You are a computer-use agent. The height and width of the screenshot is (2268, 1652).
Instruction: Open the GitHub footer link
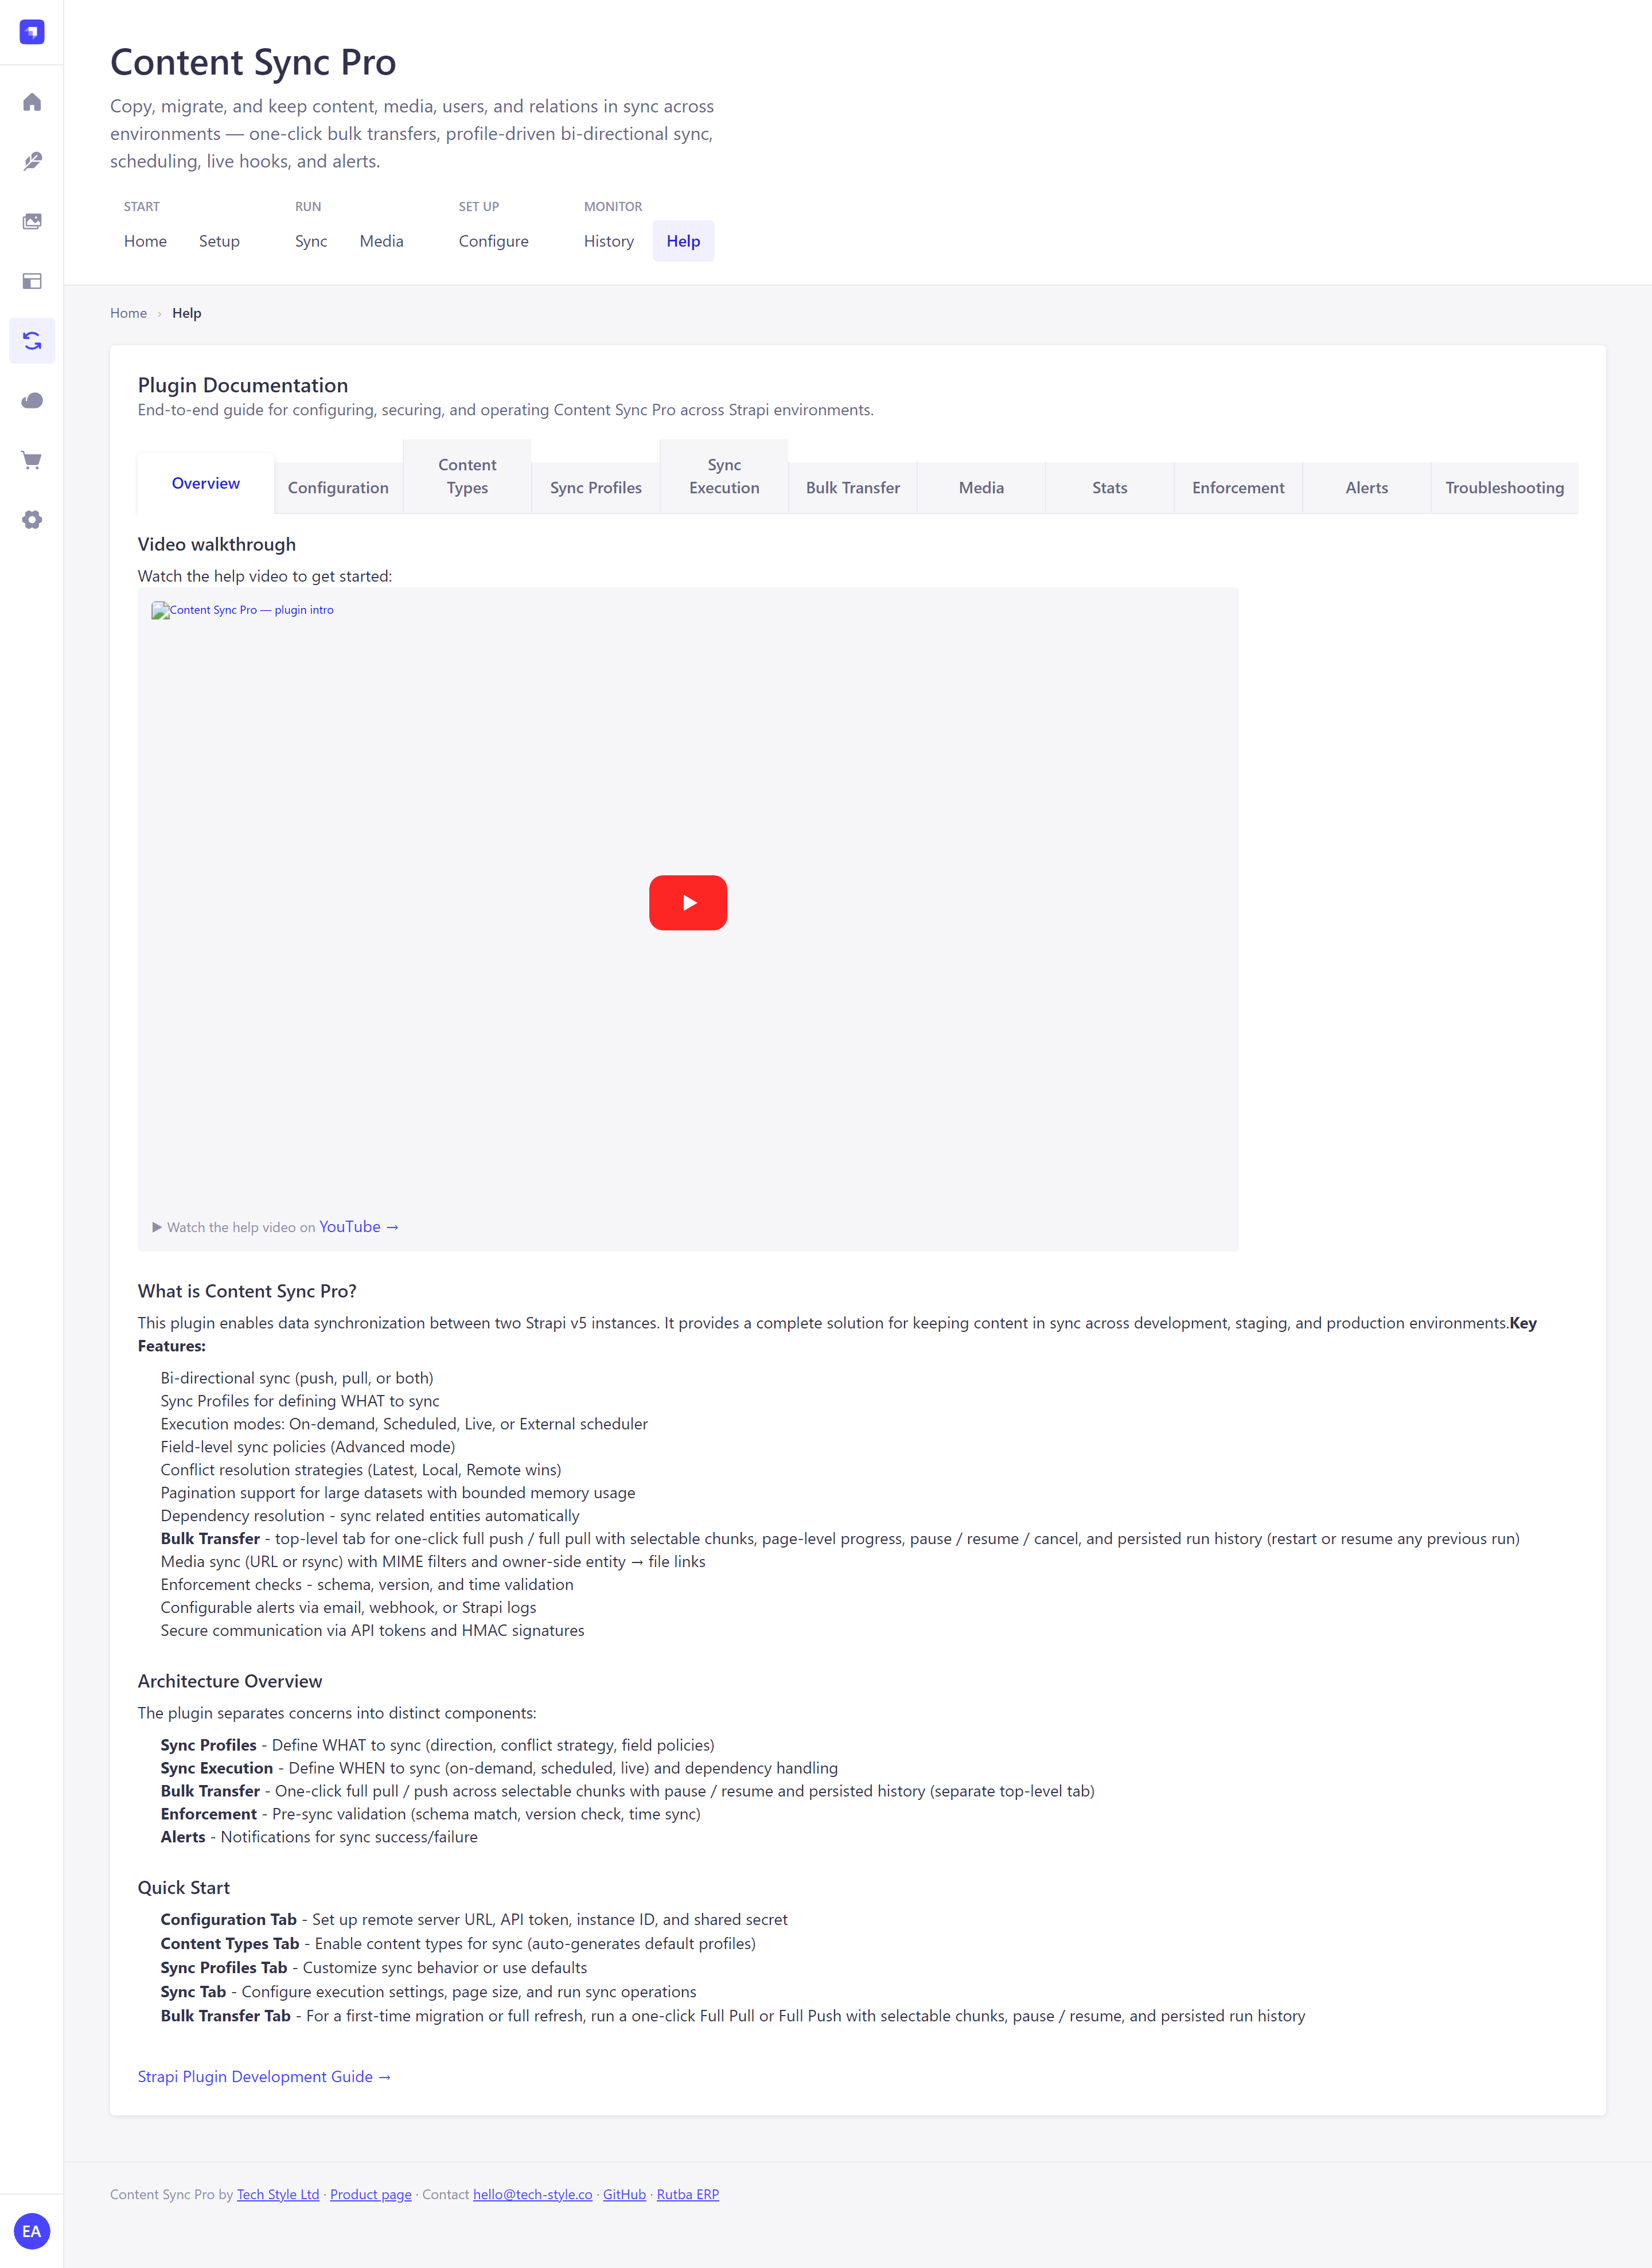(x=624, y=2195)
